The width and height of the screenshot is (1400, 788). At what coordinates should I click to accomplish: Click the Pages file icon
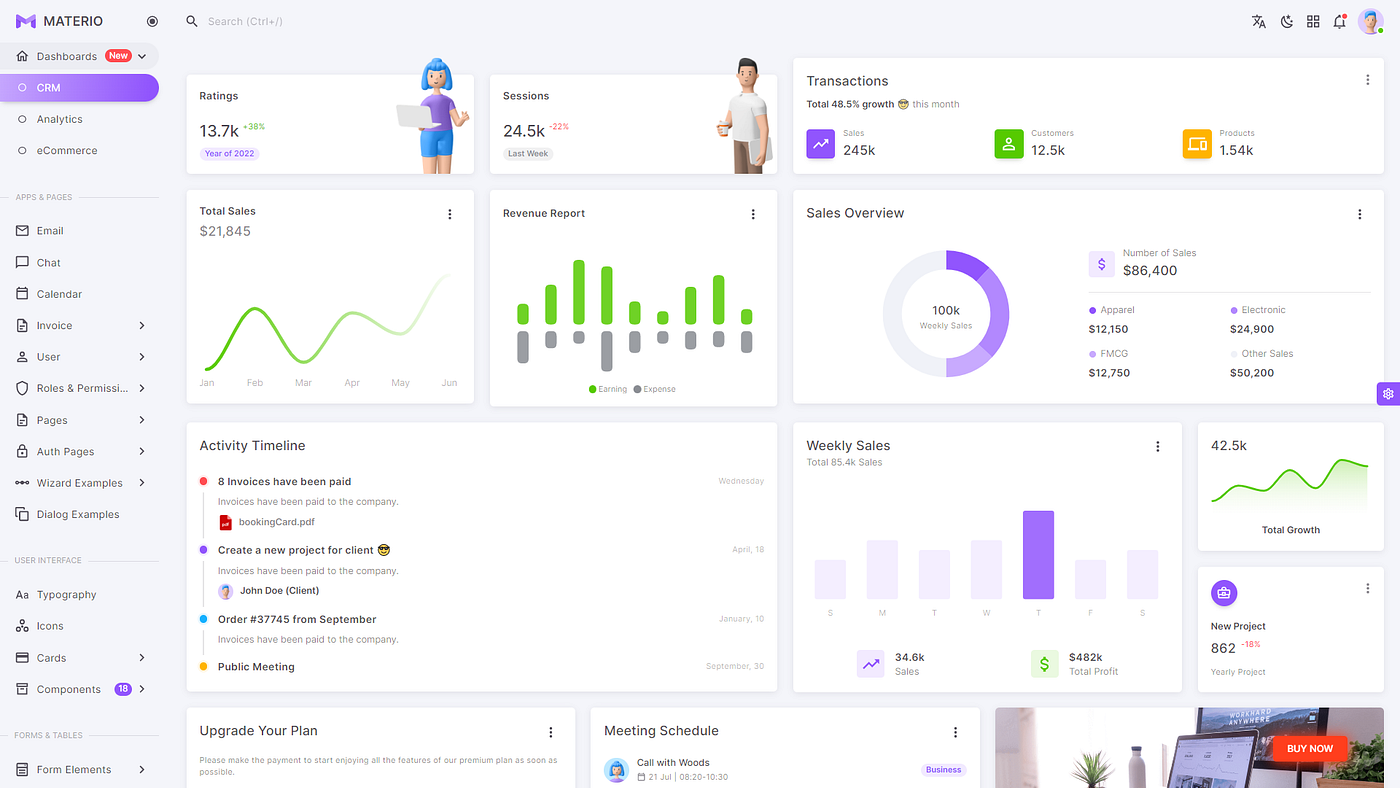22,420
